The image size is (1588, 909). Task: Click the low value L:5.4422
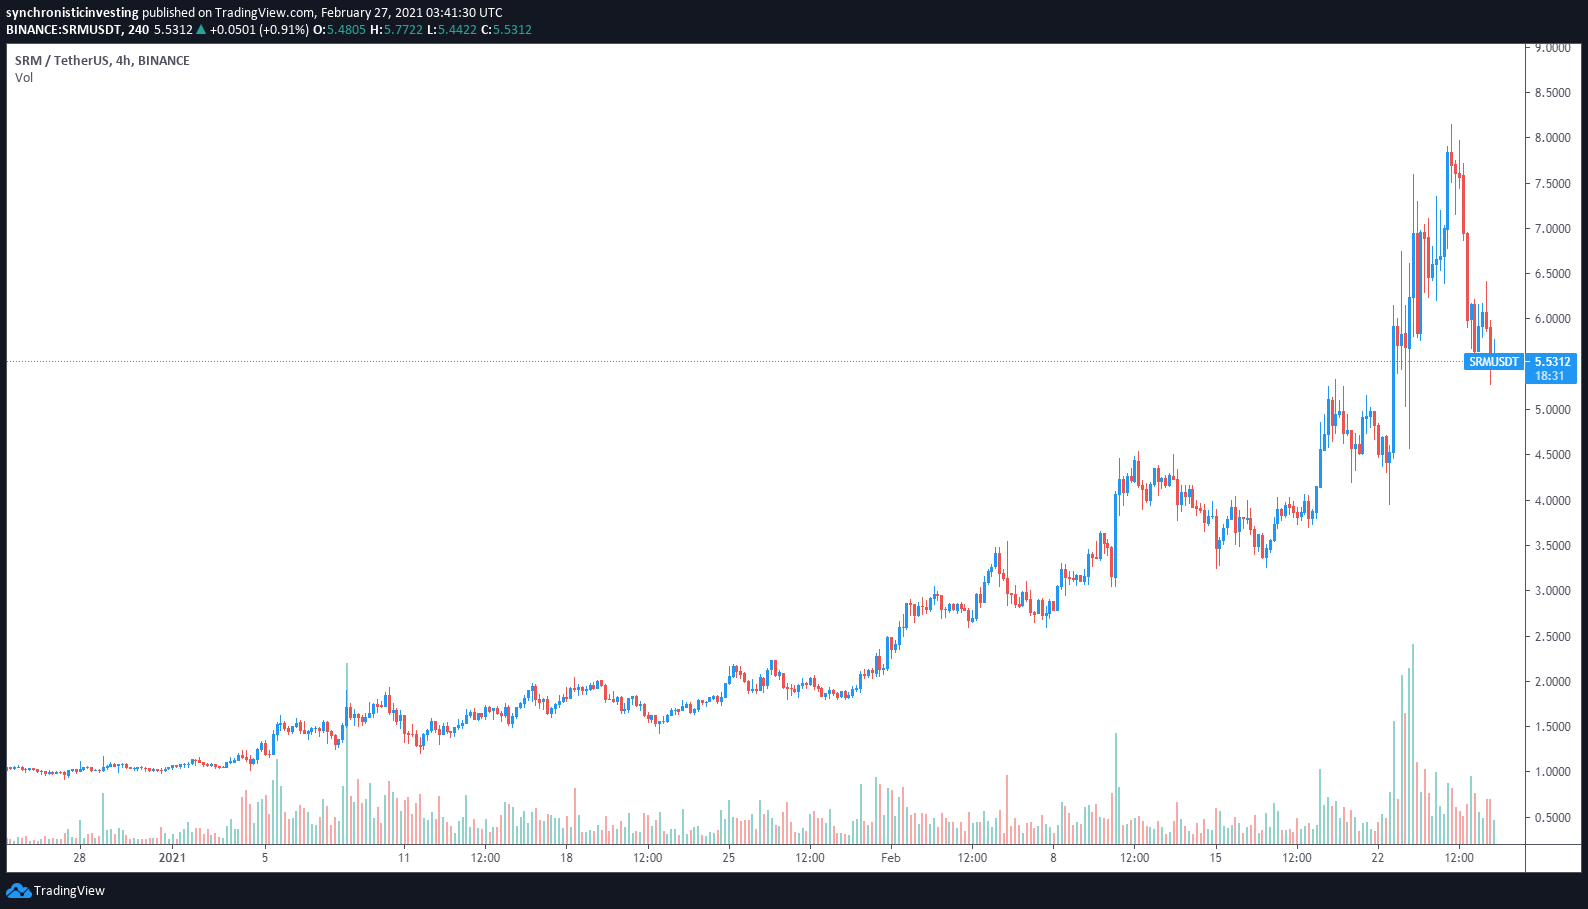pyautogui.click(x=452, y=30)
